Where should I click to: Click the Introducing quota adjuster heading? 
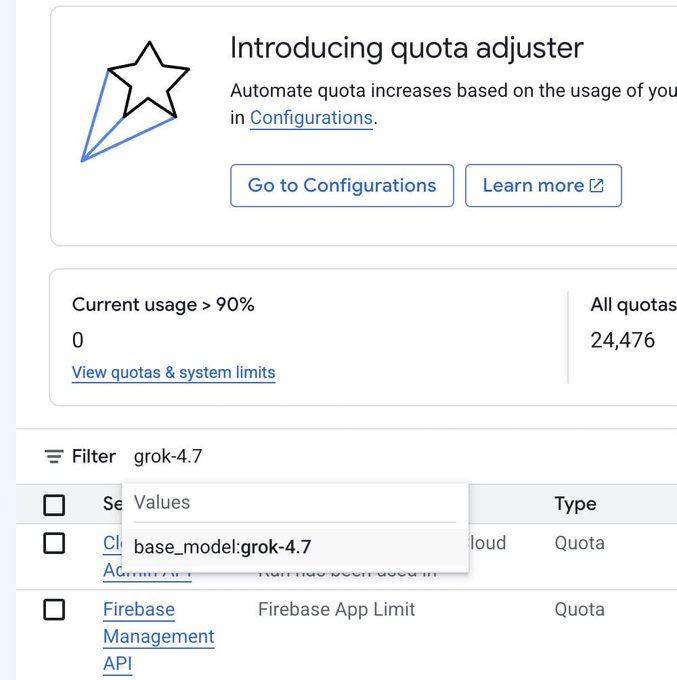pos(407,49)
